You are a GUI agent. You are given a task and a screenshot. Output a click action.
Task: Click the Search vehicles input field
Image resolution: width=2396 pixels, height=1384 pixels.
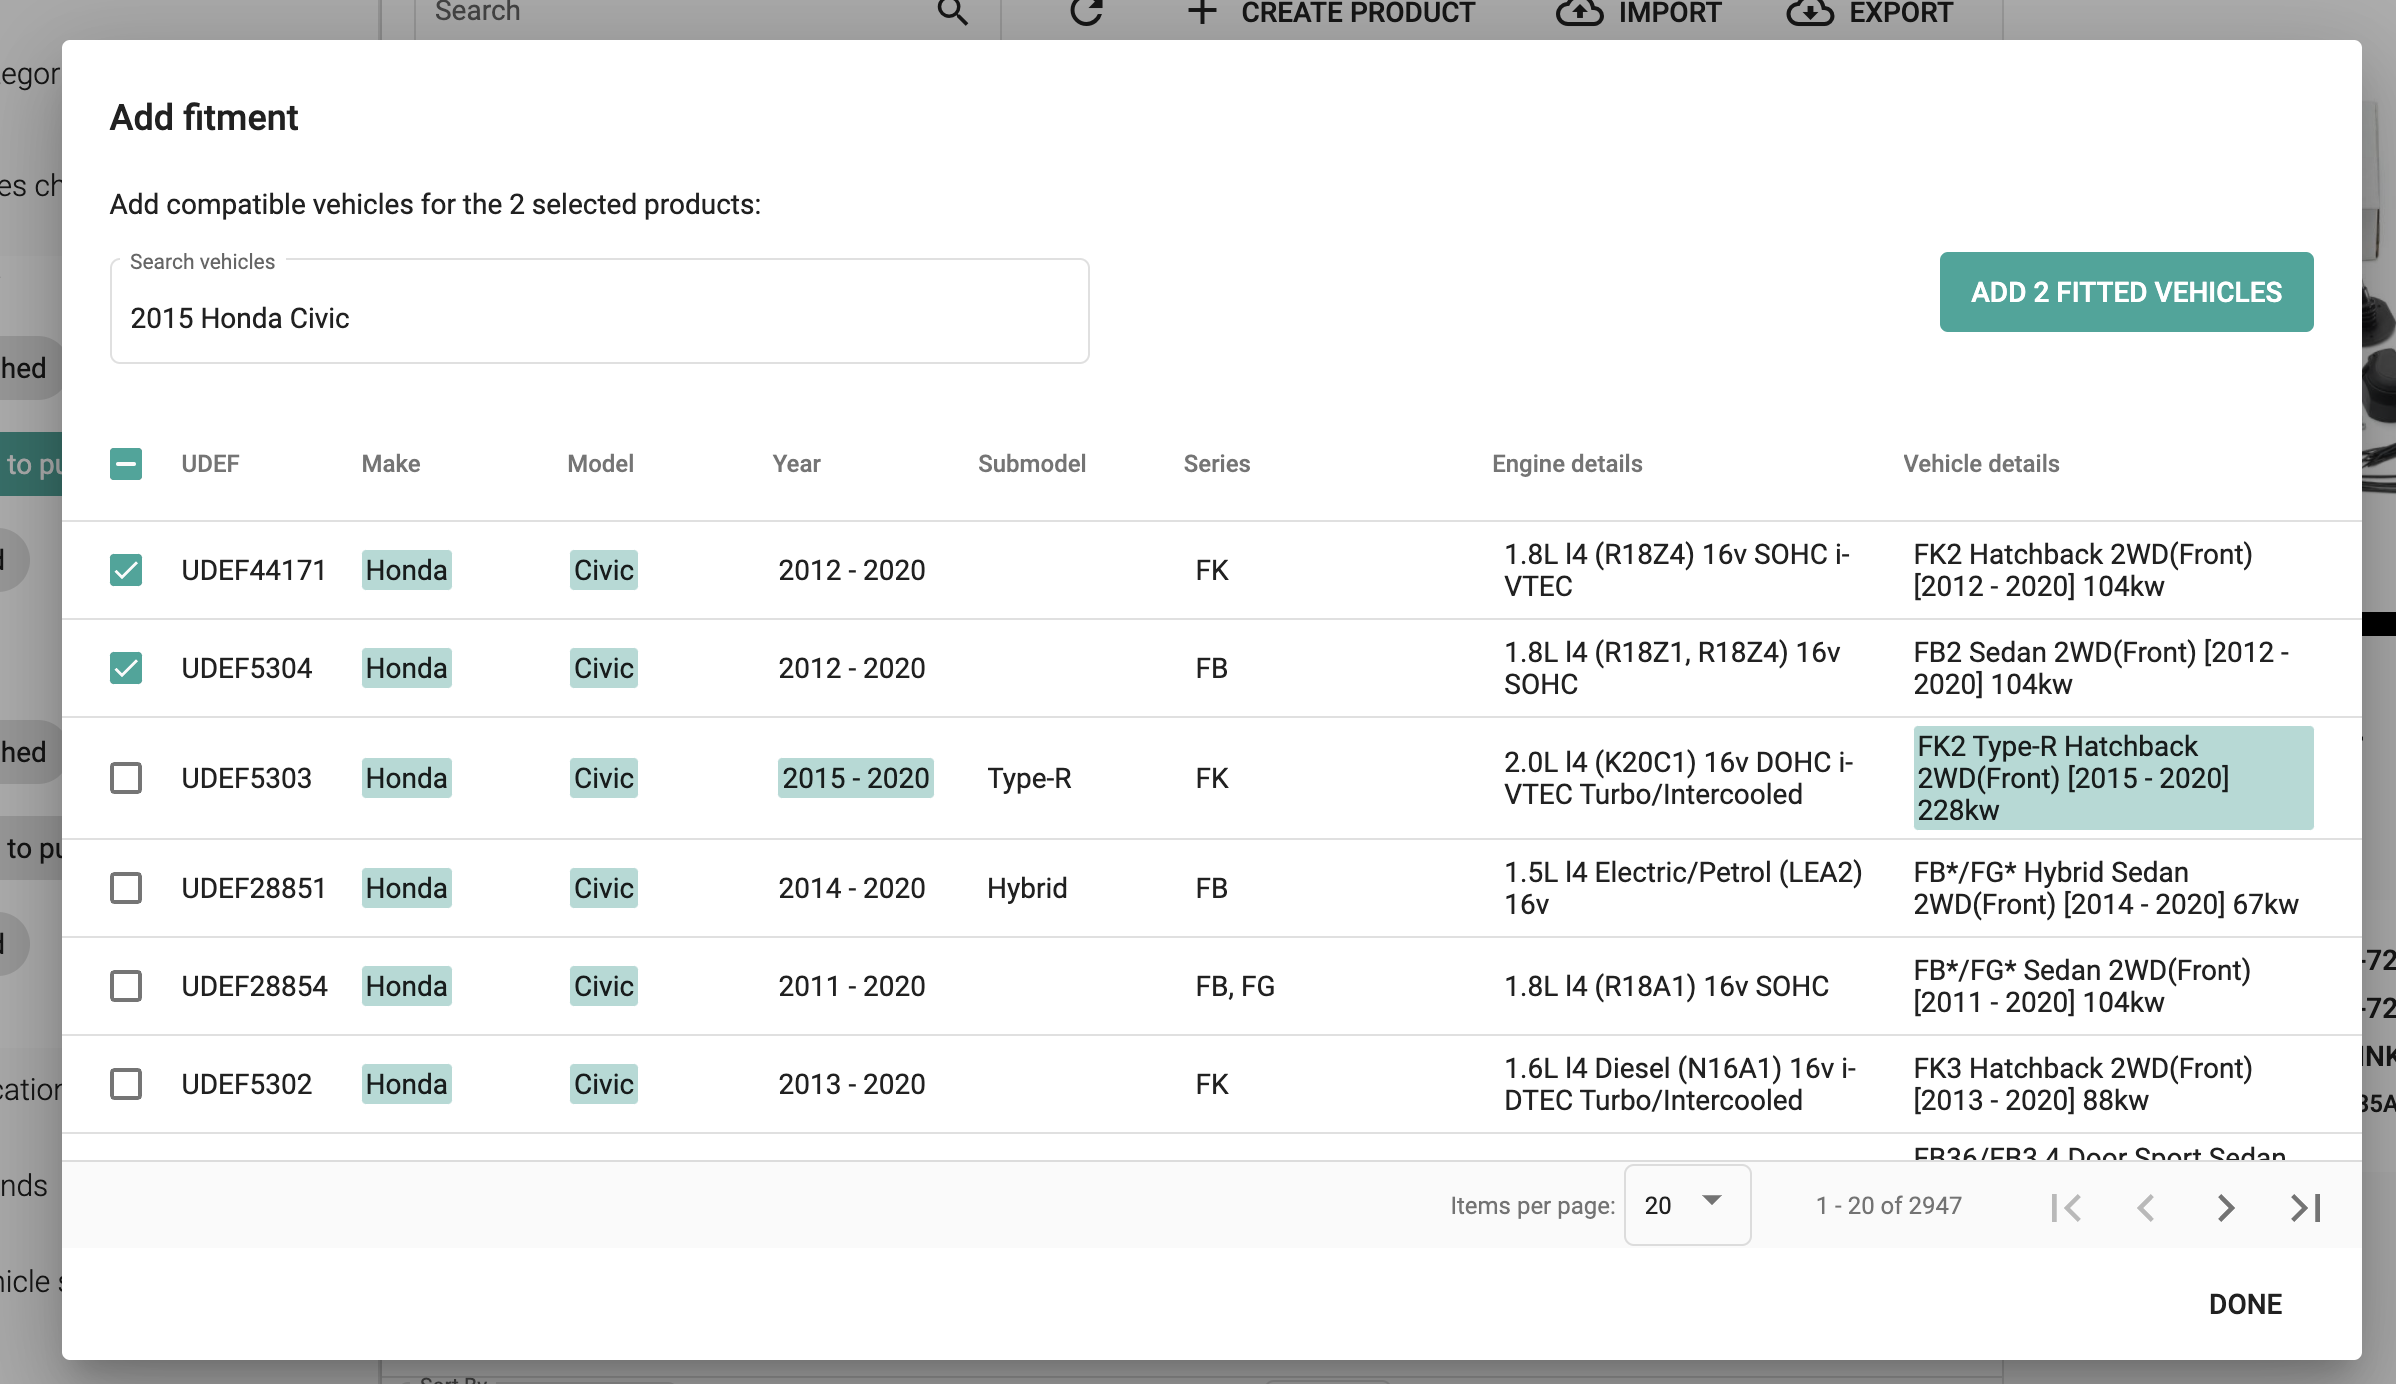[599, 318]
